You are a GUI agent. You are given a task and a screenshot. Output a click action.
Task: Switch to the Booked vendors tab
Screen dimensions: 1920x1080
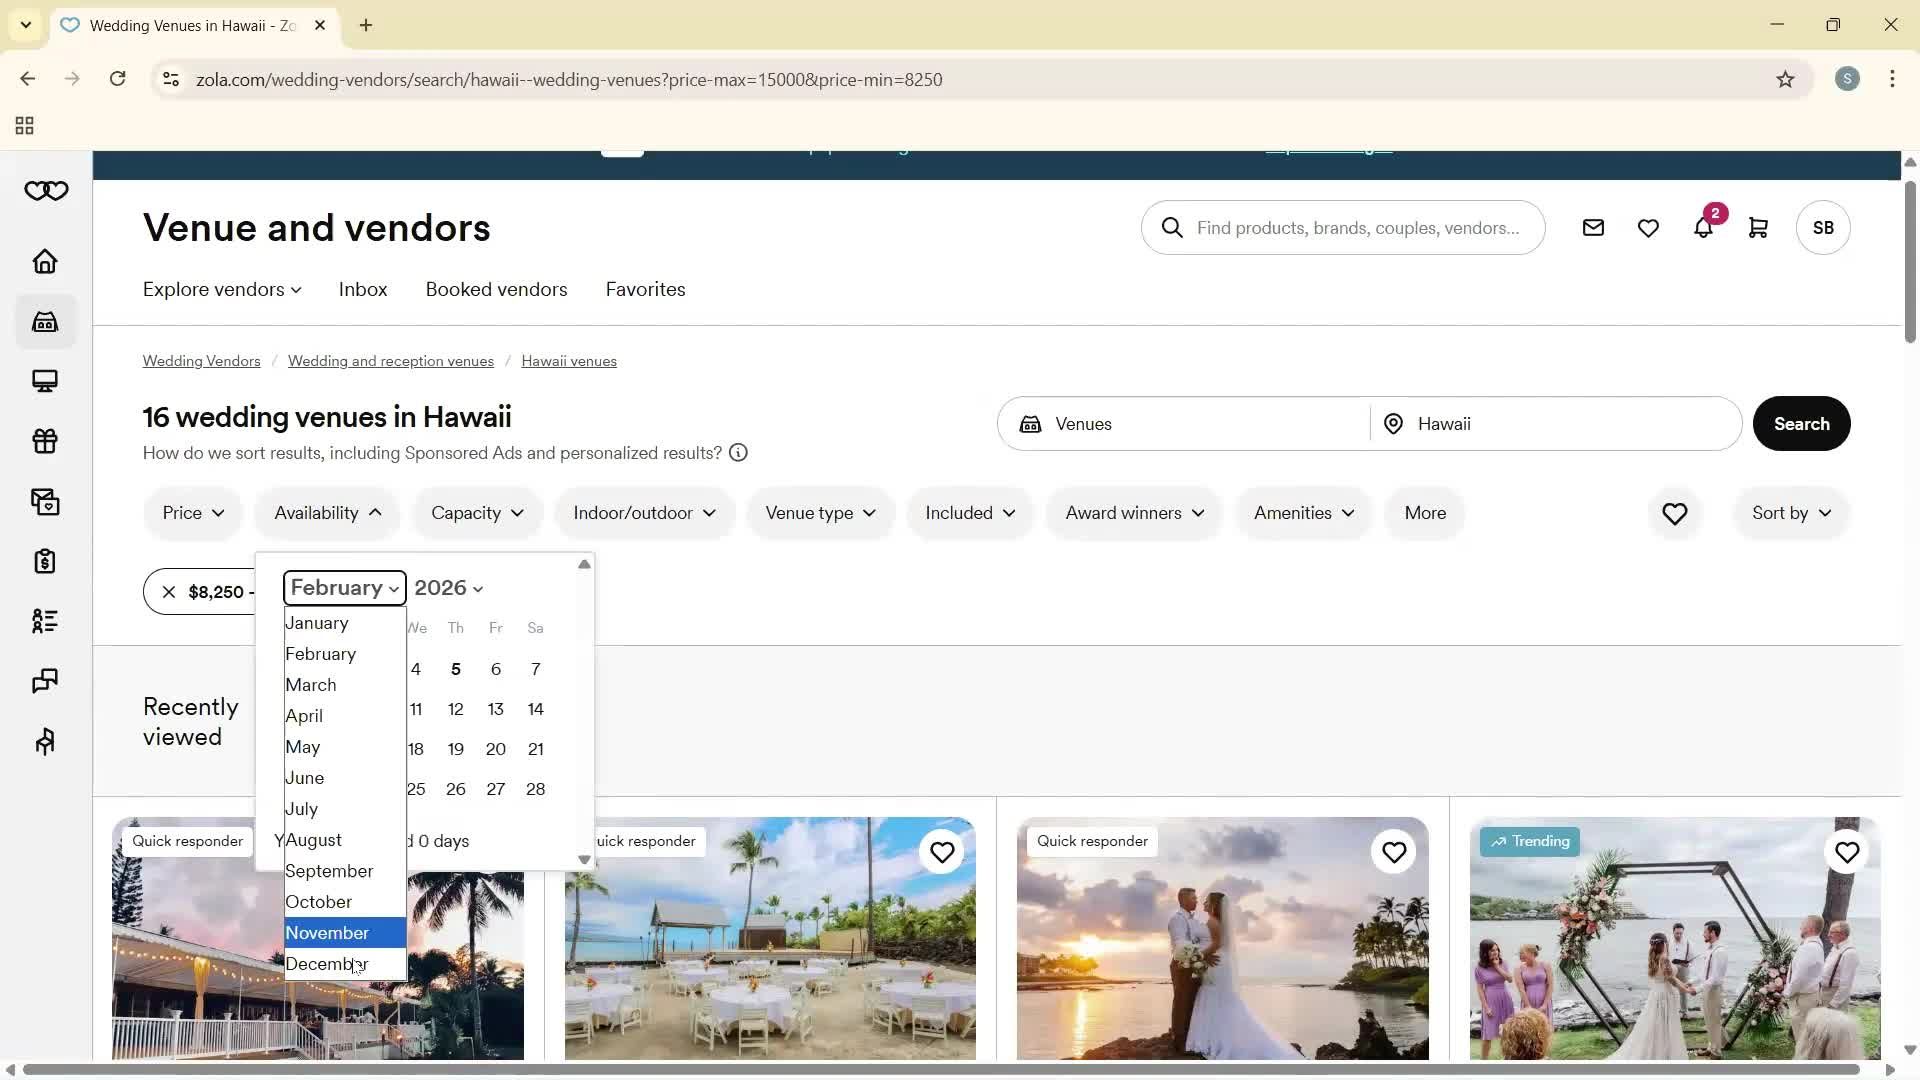(x=496, y=289)
